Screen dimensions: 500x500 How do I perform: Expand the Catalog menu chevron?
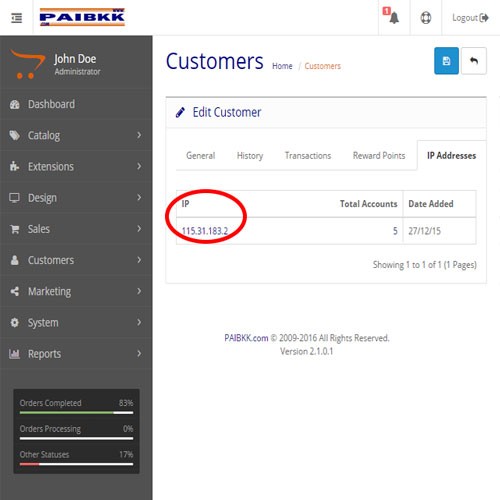tap(139, 135)
